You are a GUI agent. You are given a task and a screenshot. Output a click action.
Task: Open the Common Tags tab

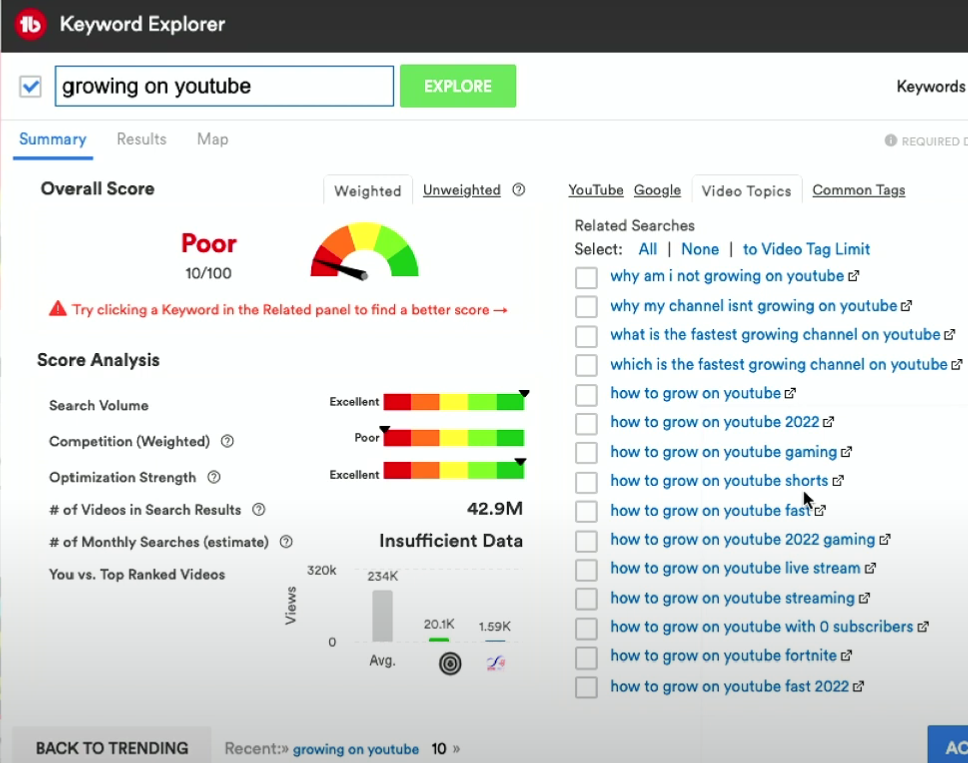click(x=858, y=190)
